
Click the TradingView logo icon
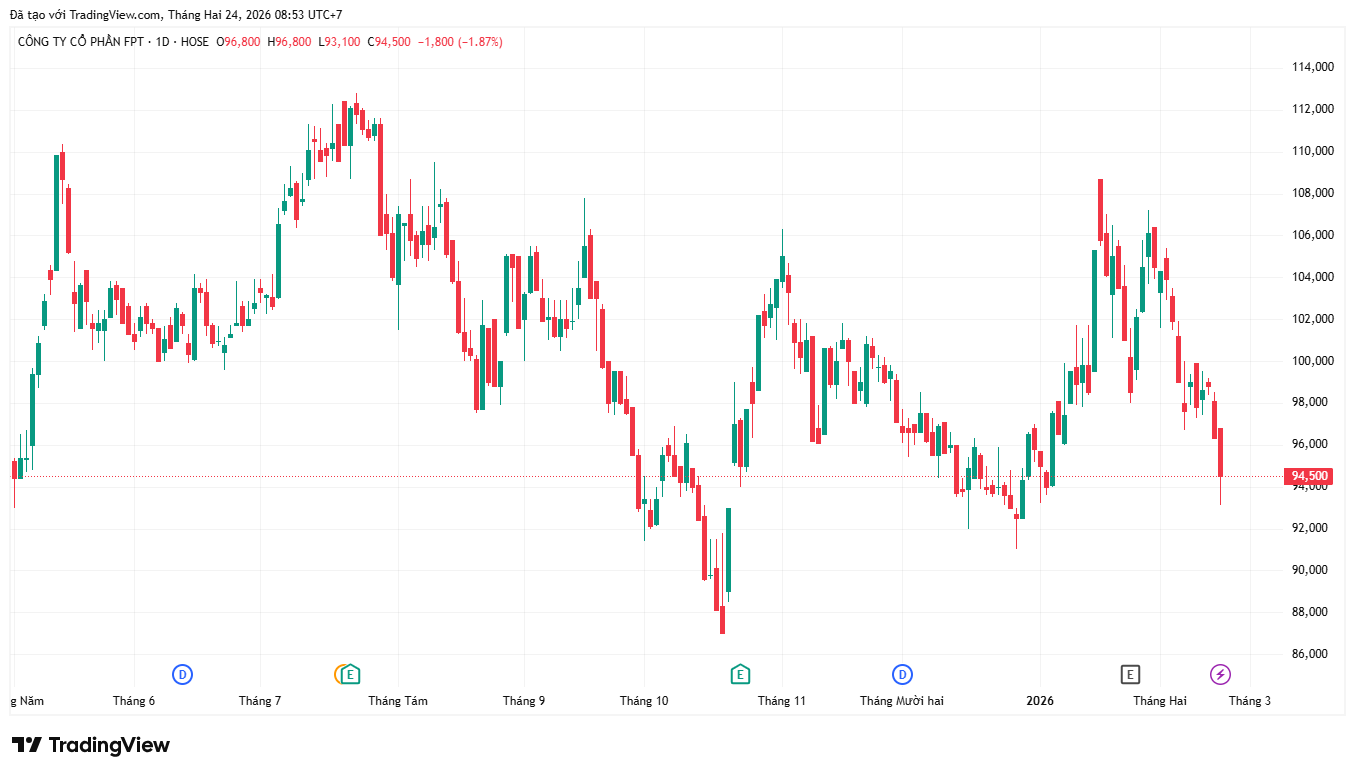click(27, 745)
